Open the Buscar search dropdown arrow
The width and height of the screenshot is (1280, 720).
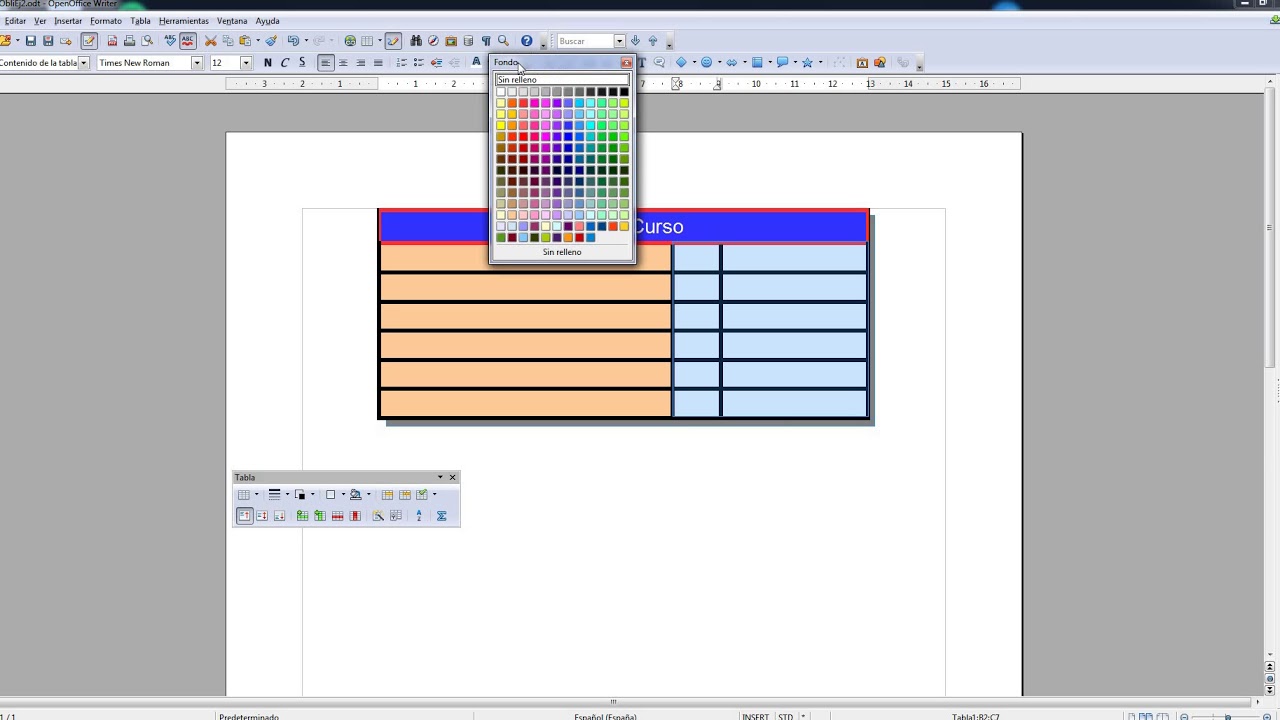pyautogui.click(x=619, y=41)
